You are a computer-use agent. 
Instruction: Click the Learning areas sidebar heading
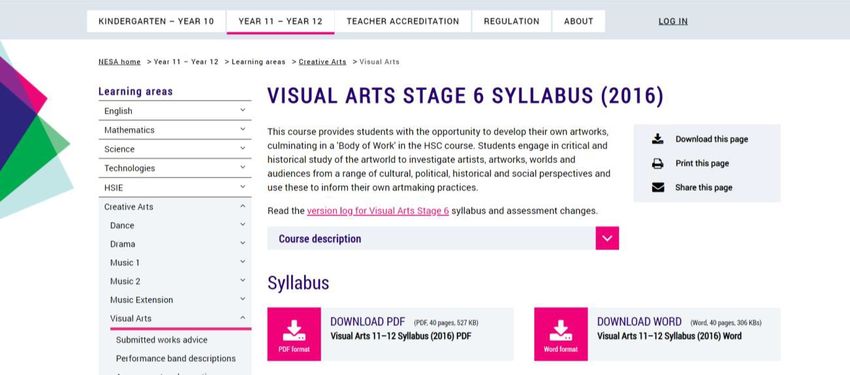point(136,91)
